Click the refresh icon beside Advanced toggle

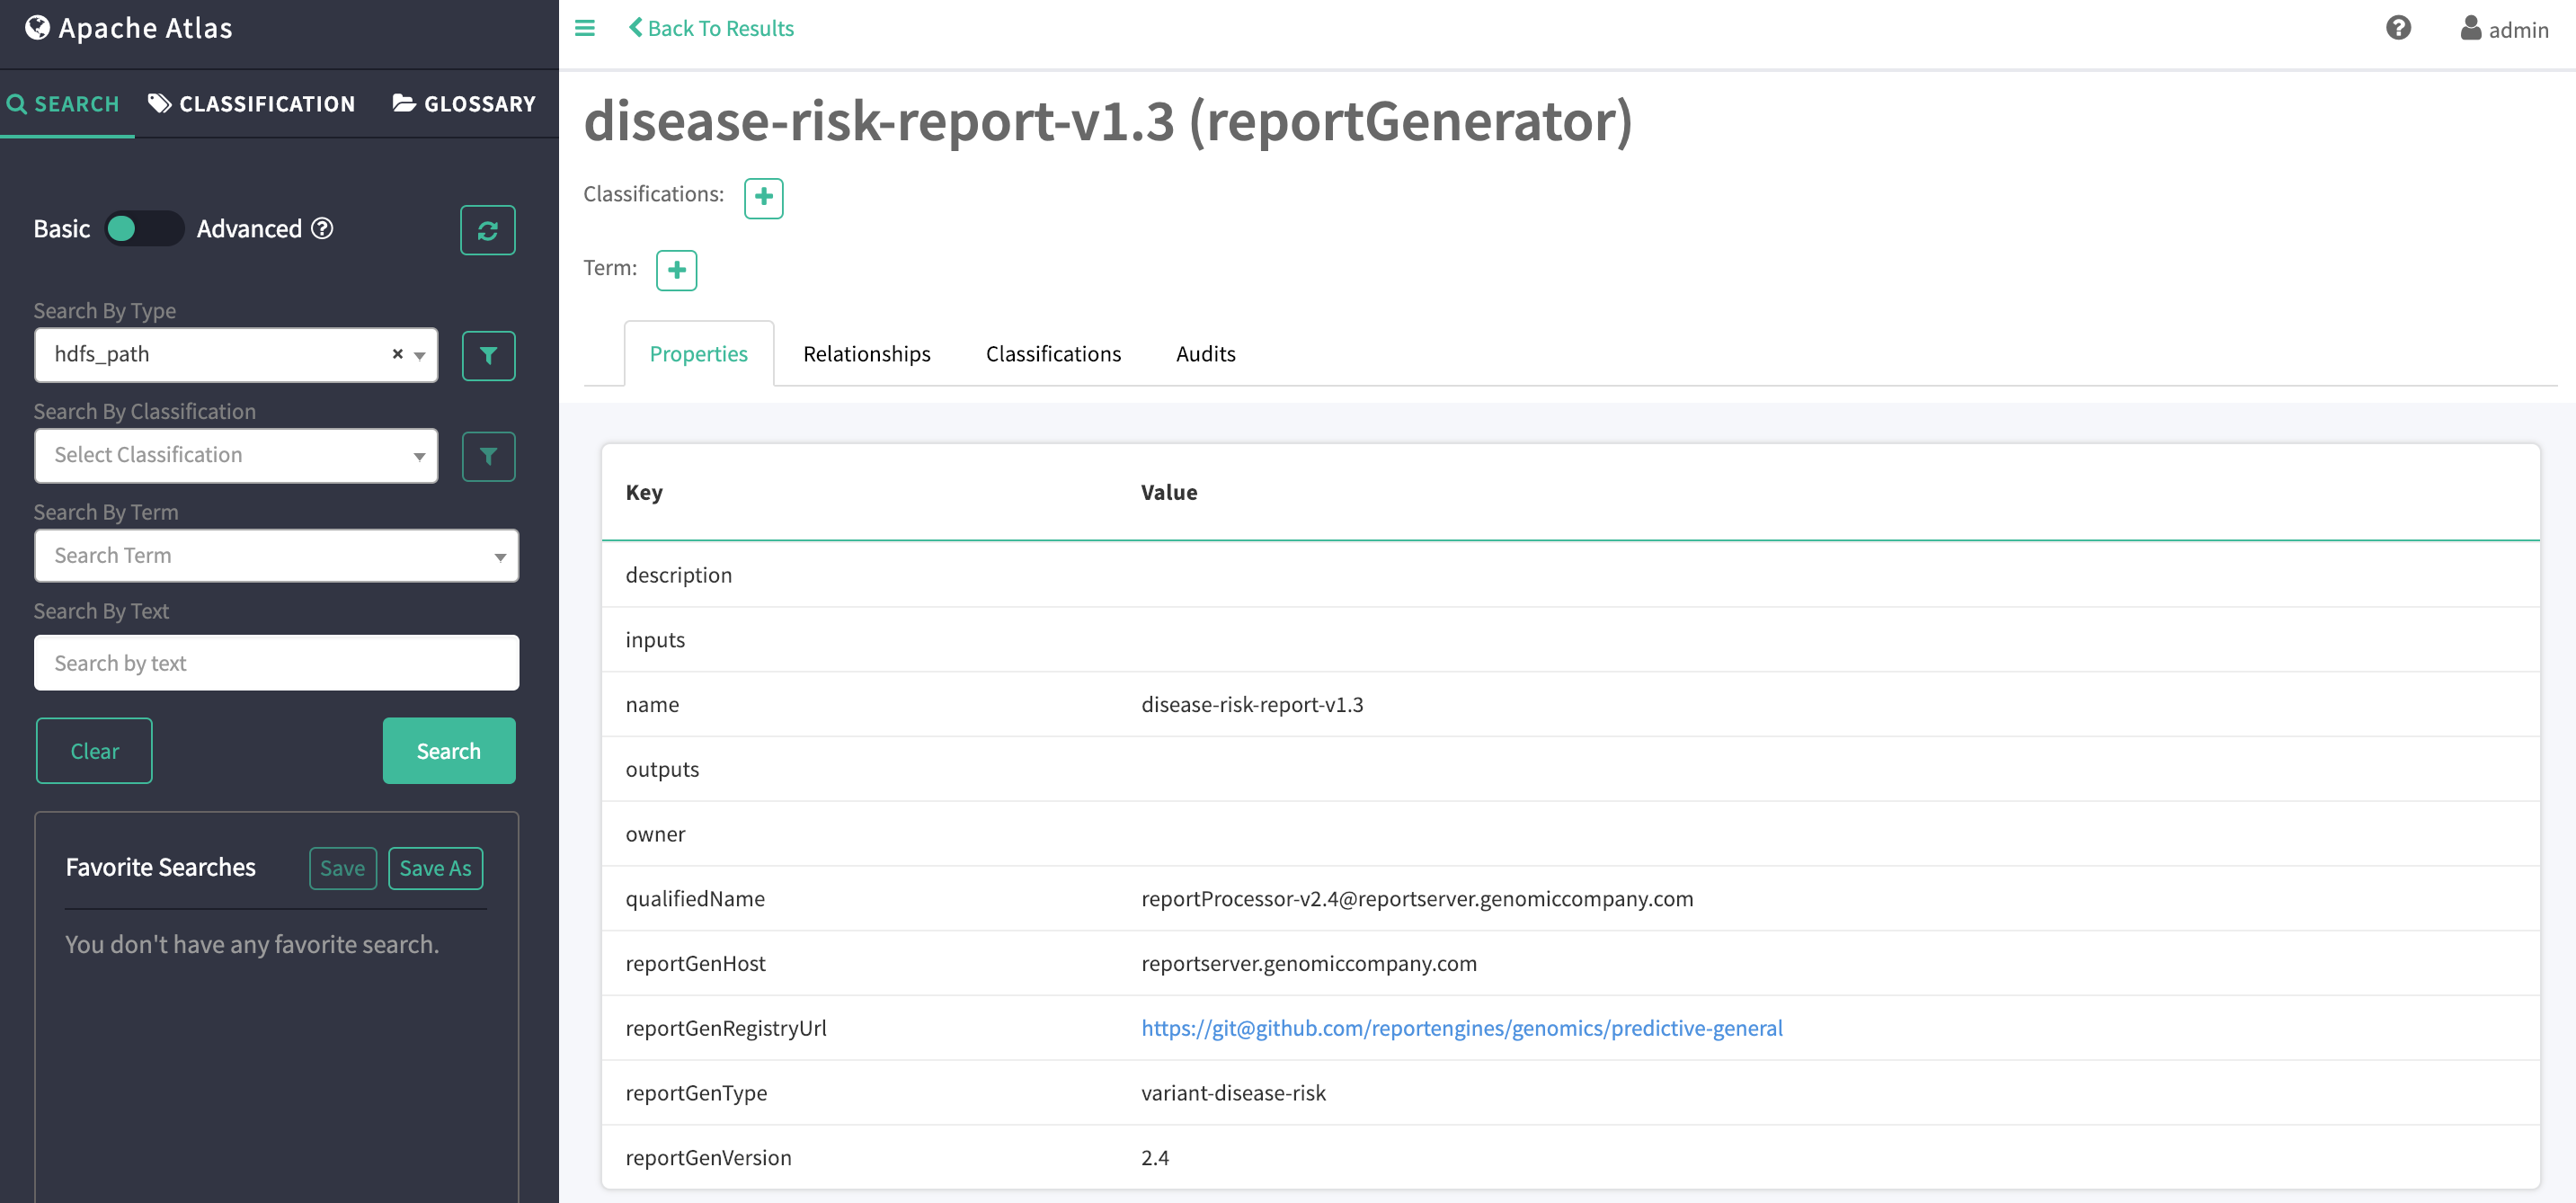[488, 230]
